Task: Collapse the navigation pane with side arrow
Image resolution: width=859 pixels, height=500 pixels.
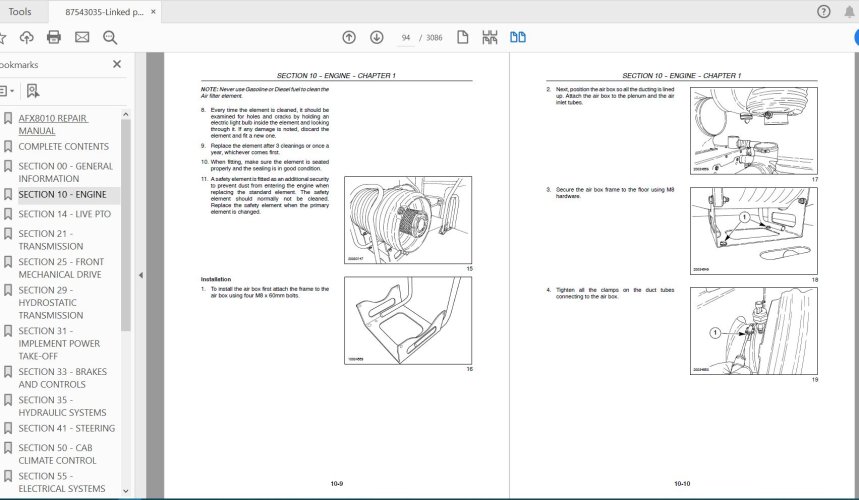Action: point(140,275)
